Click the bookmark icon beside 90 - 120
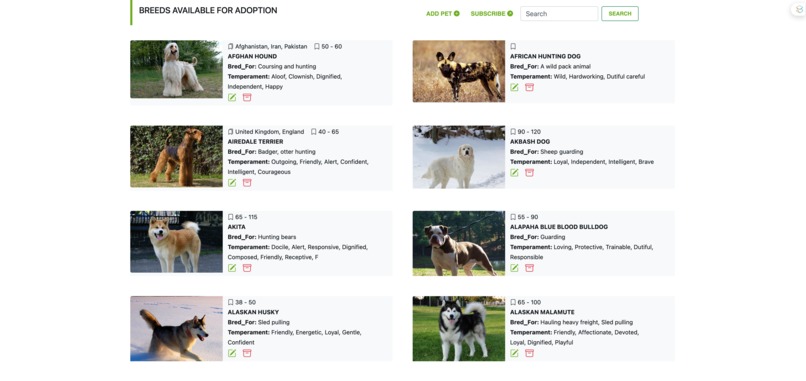Viewport: 806px width, 381px height. tap(513, 132)
